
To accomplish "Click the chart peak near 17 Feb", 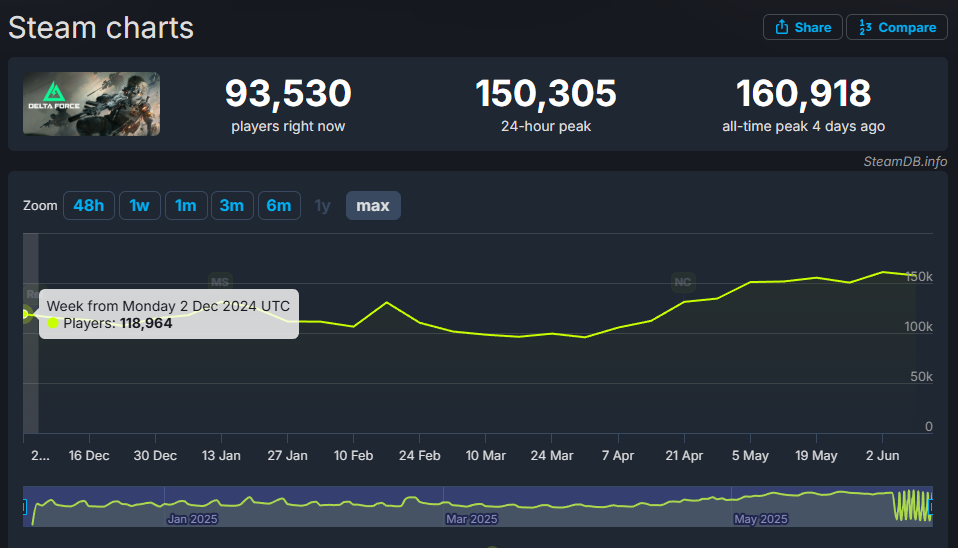I will (386, 302).
